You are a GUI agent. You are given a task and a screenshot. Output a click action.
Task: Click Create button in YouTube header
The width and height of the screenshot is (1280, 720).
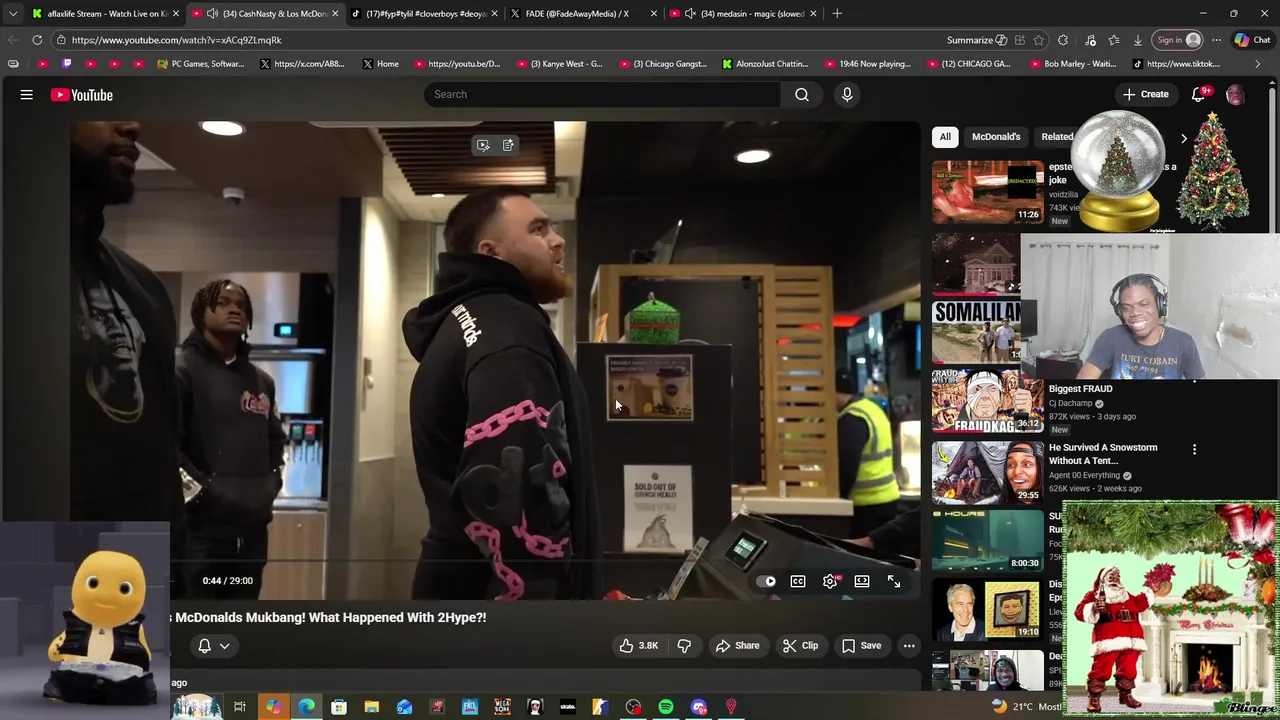(x=1145, y=94)
